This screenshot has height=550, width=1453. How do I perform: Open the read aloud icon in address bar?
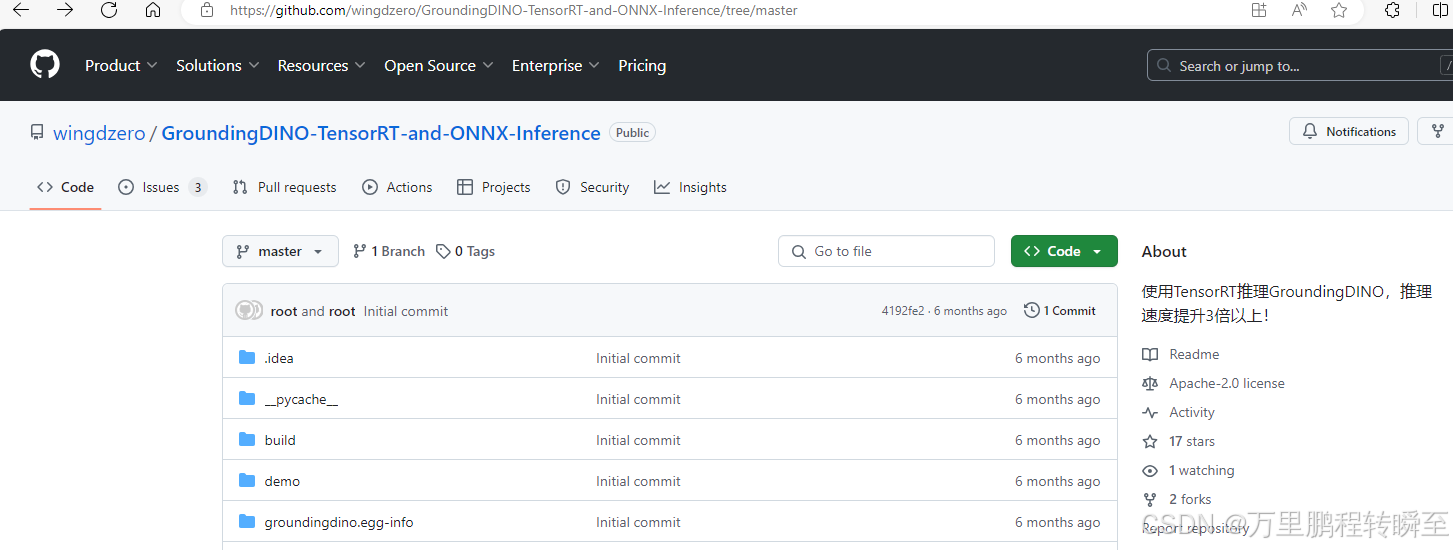(1299, 10)
